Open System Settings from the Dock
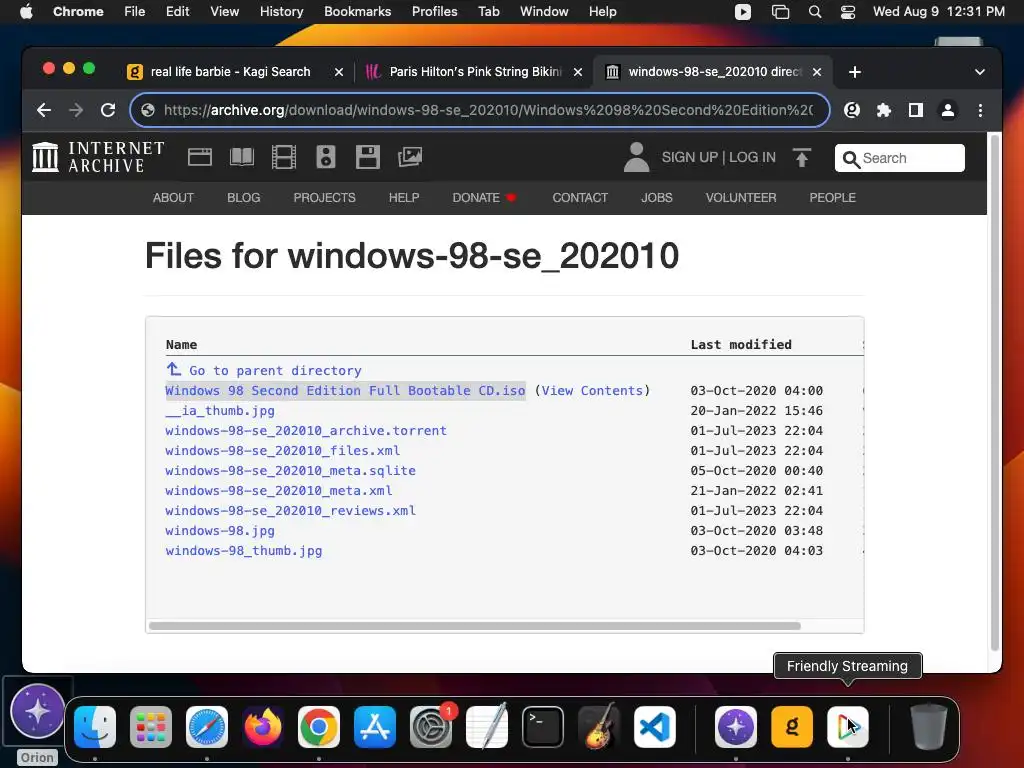Viewport: 1024px width, 768px height. tap(431, 727)
